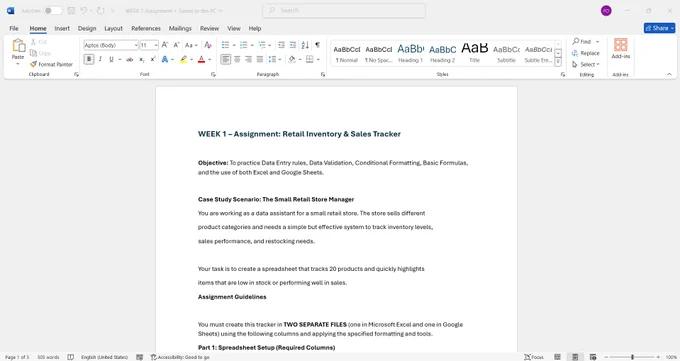The height and width of the screenshot is (361, 680).
Task: Check Accessibility: Good to go status
Action: click(x=180, y=357)
